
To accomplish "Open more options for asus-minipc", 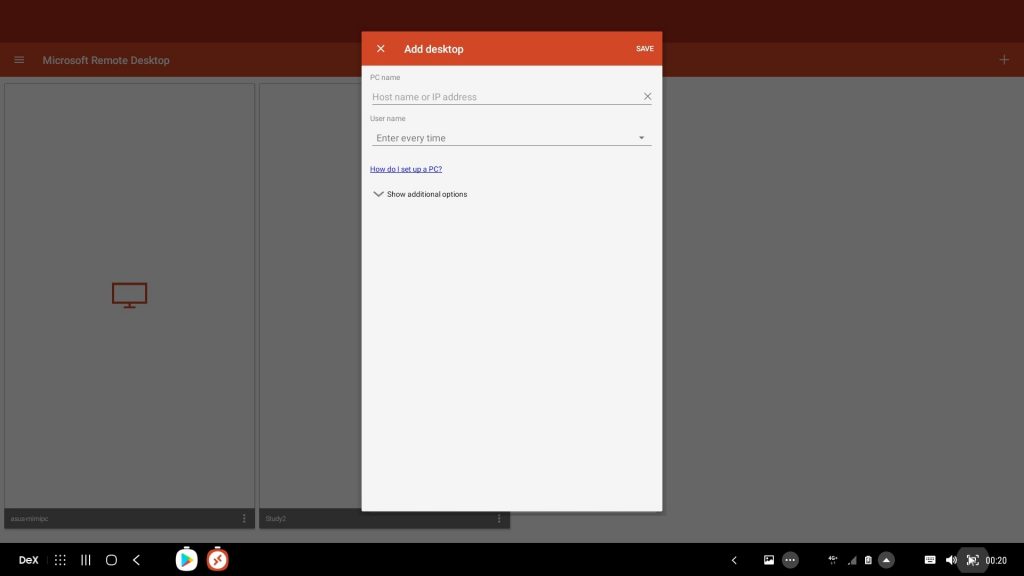I will click(244, 518).
